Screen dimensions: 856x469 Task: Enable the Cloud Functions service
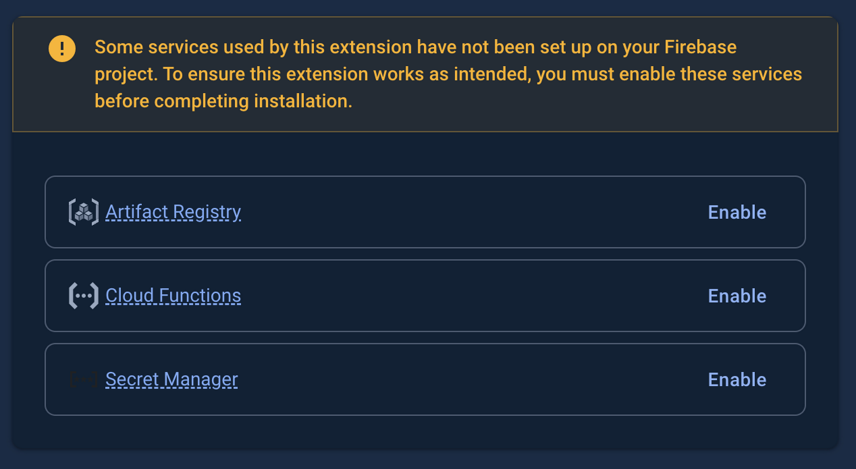click(x=736, y=296)
